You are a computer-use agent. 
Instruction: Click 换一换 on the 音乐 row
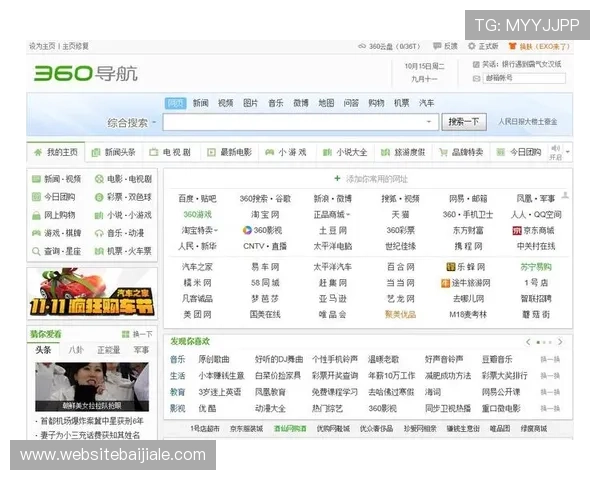[x=550, y=359]
